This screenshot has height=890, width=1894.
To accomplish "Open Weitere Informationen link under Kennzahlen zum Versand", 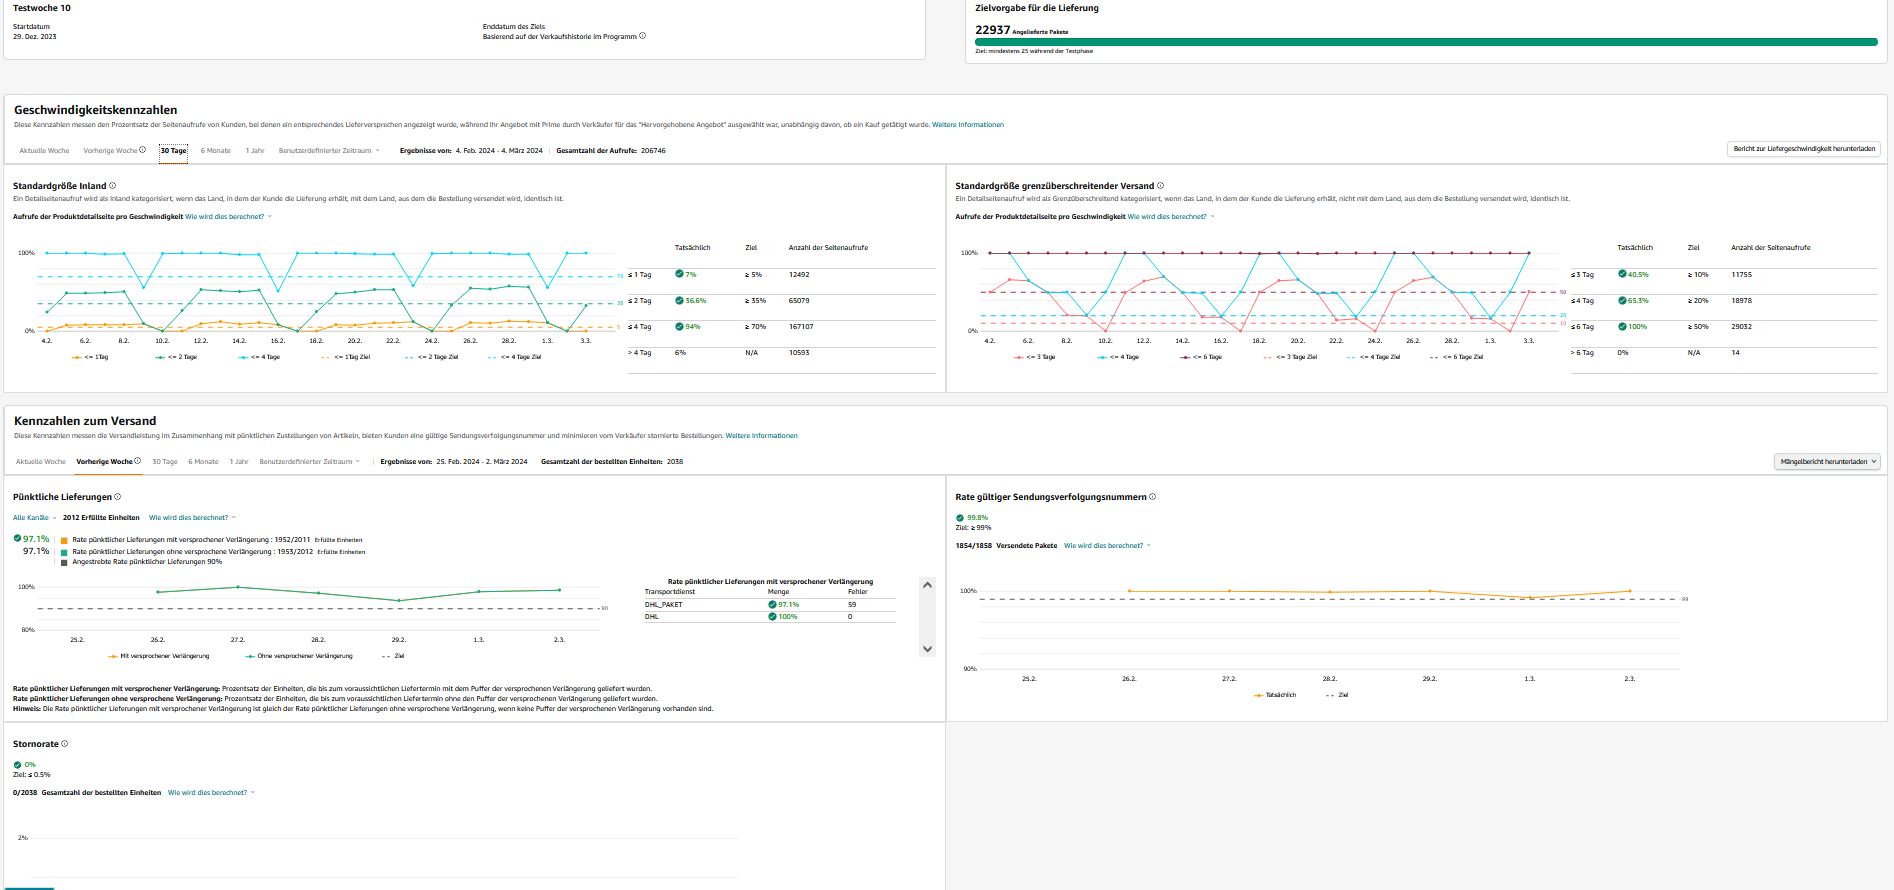I will (762, 436).
